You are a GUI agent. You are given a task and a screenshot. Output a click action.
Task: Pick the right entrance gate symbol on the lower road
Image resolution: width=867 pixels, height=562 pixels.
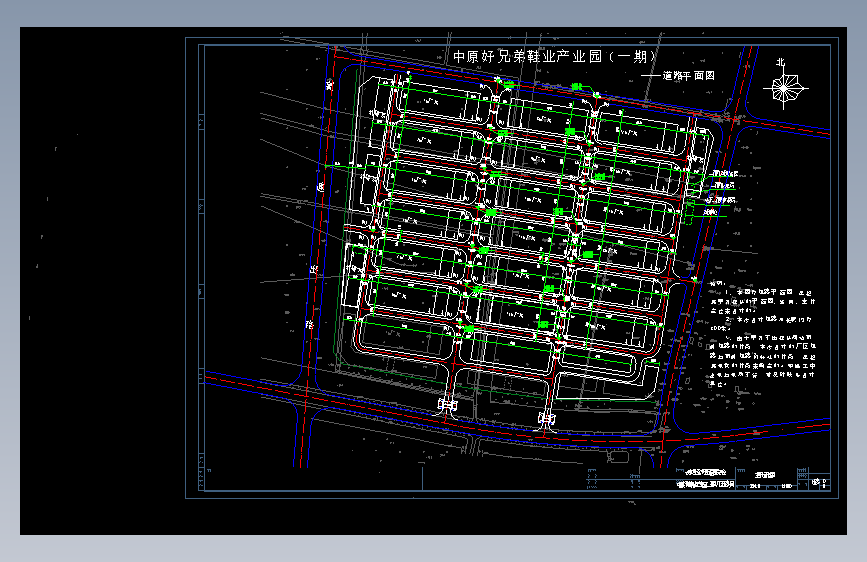547,419
